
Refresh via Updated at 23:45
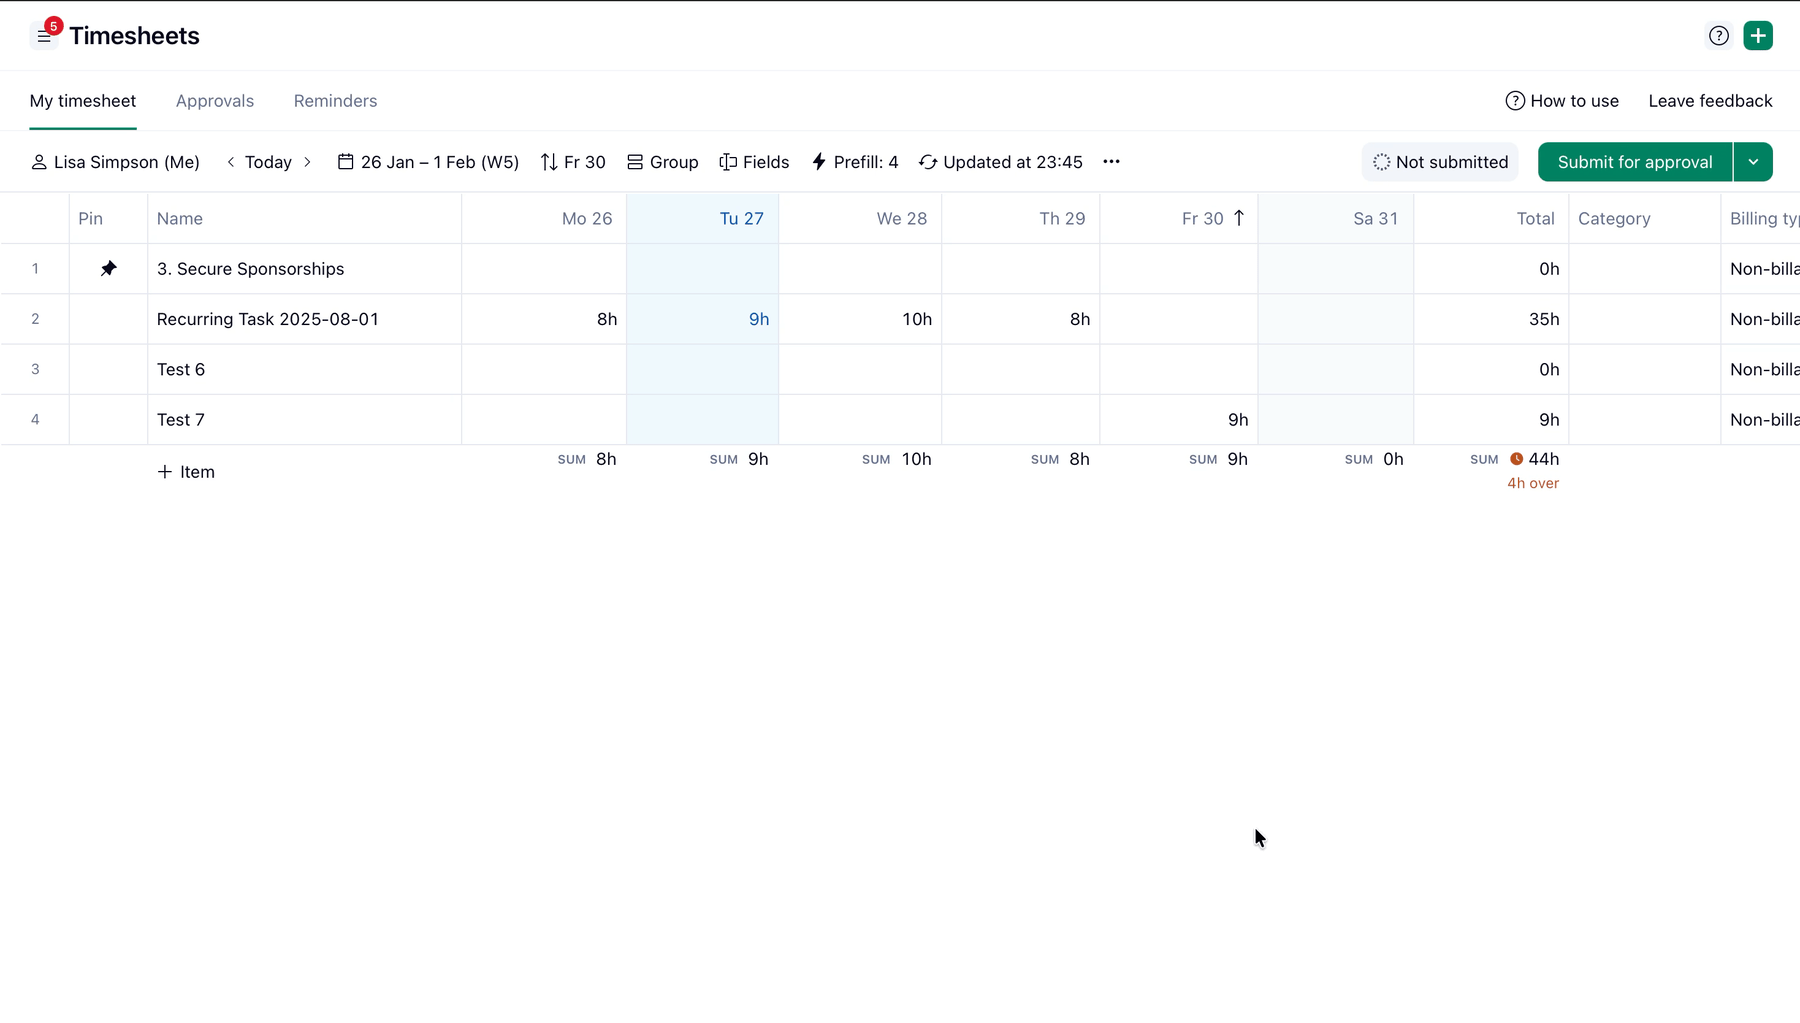click(x=1000, y=162)
